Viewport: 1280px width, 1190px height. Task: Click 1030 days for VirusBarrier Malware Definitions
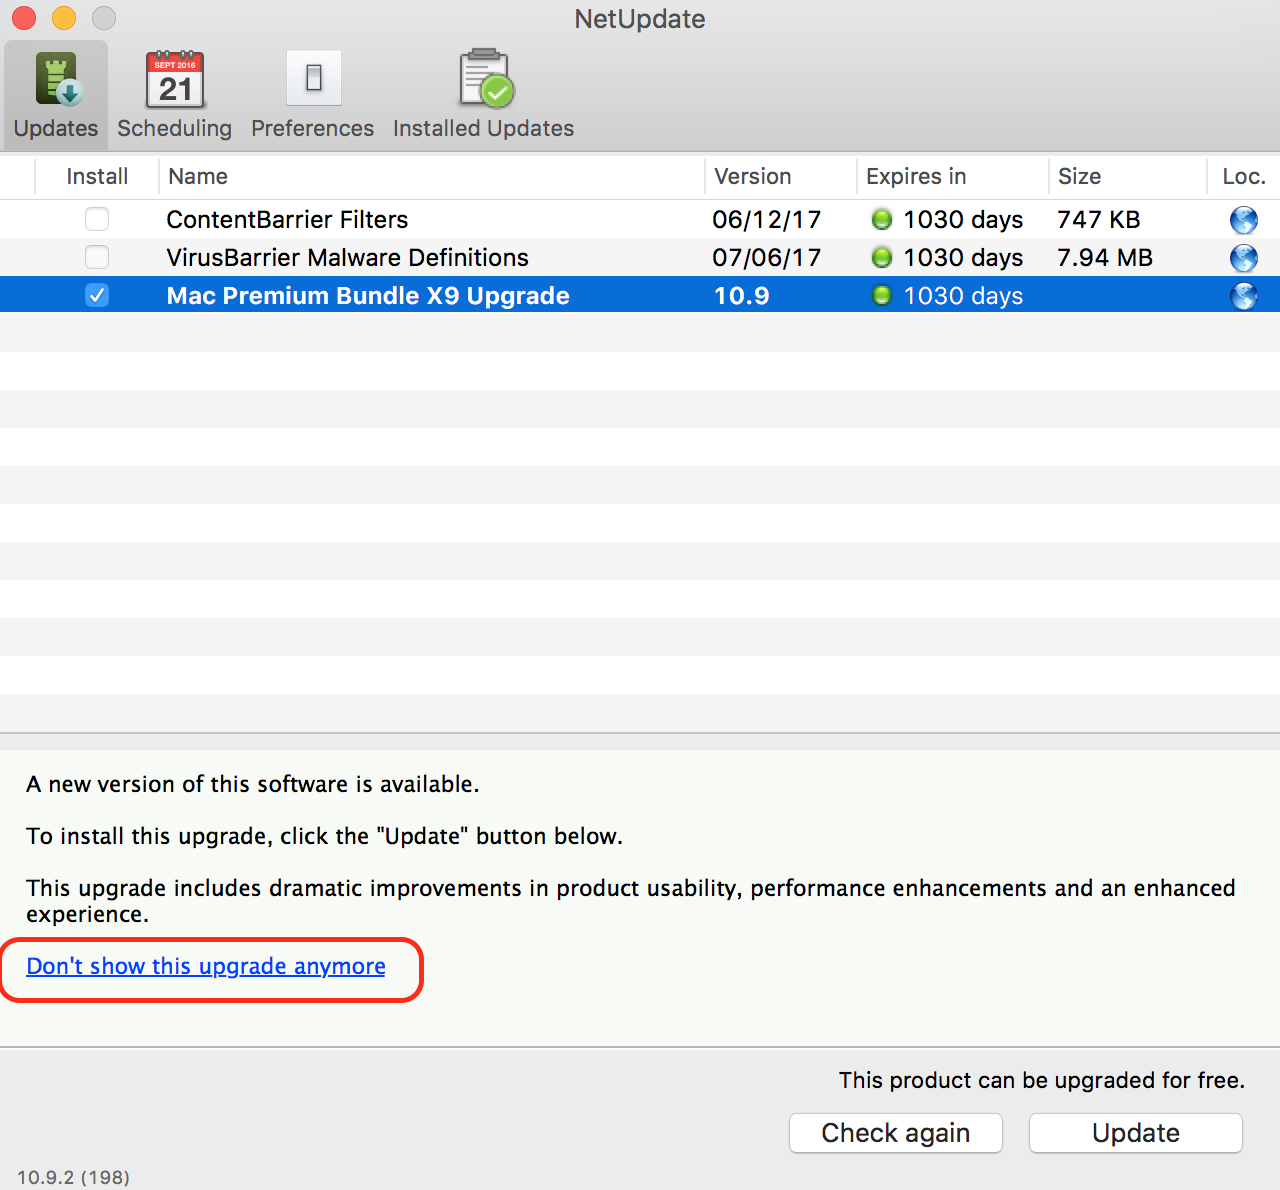[x=963, y=257]
